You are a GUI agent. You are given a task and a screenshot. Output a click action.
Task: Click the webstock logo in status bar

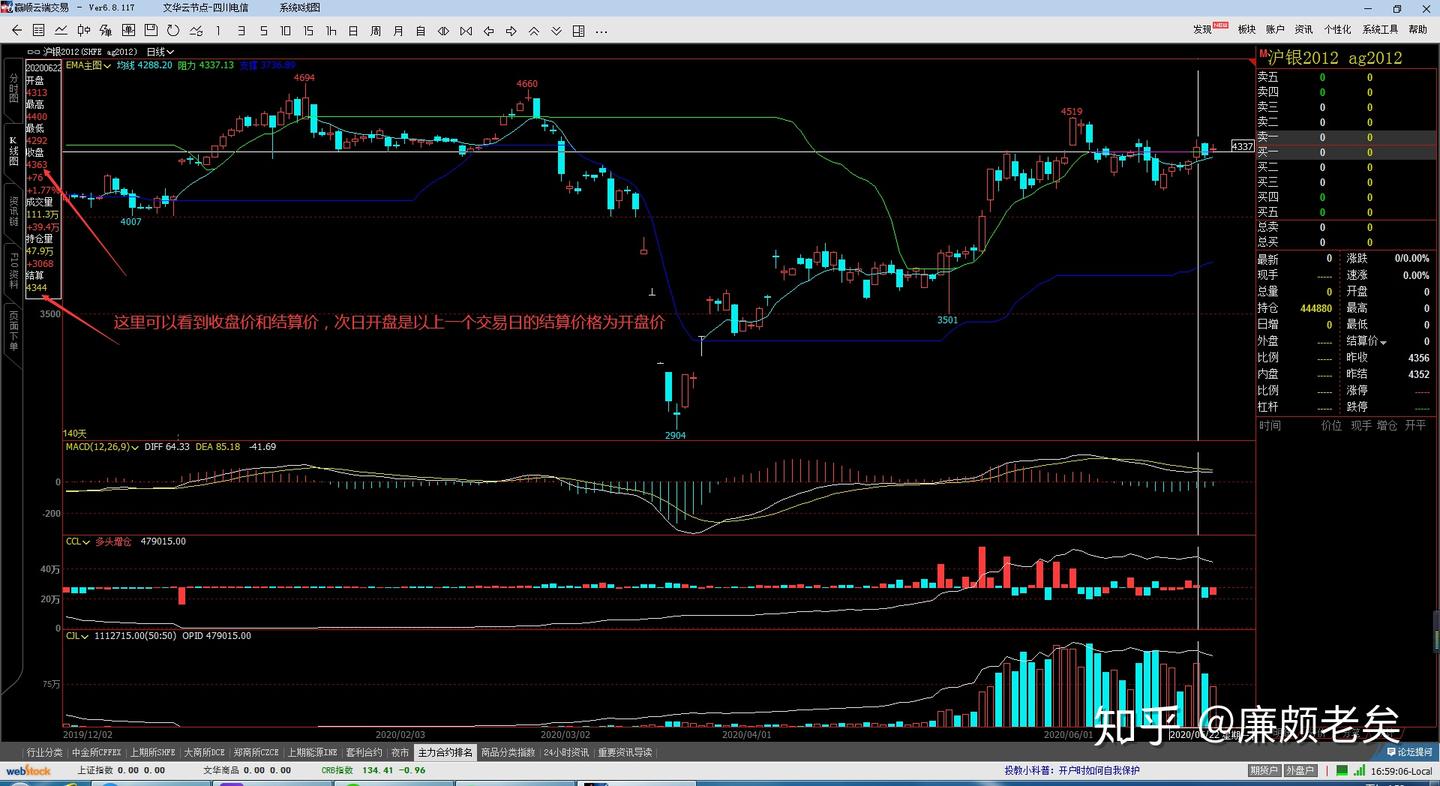tap(29, 771)
